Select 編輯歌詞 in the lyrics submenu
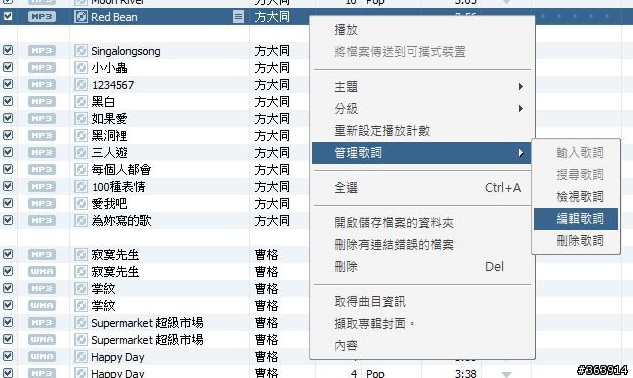Viewport: 633px width, 378px height. coord(576,218)
